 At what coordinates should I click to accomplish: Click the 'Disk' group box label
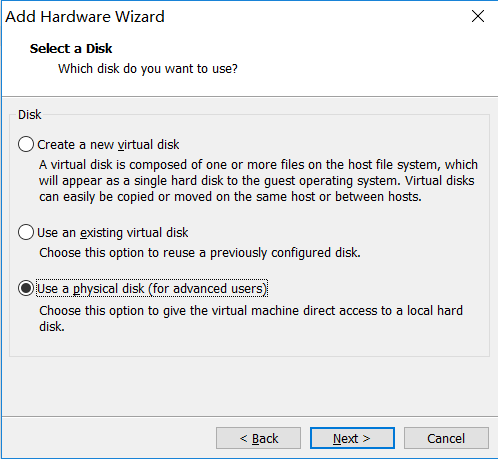(30, 115)
